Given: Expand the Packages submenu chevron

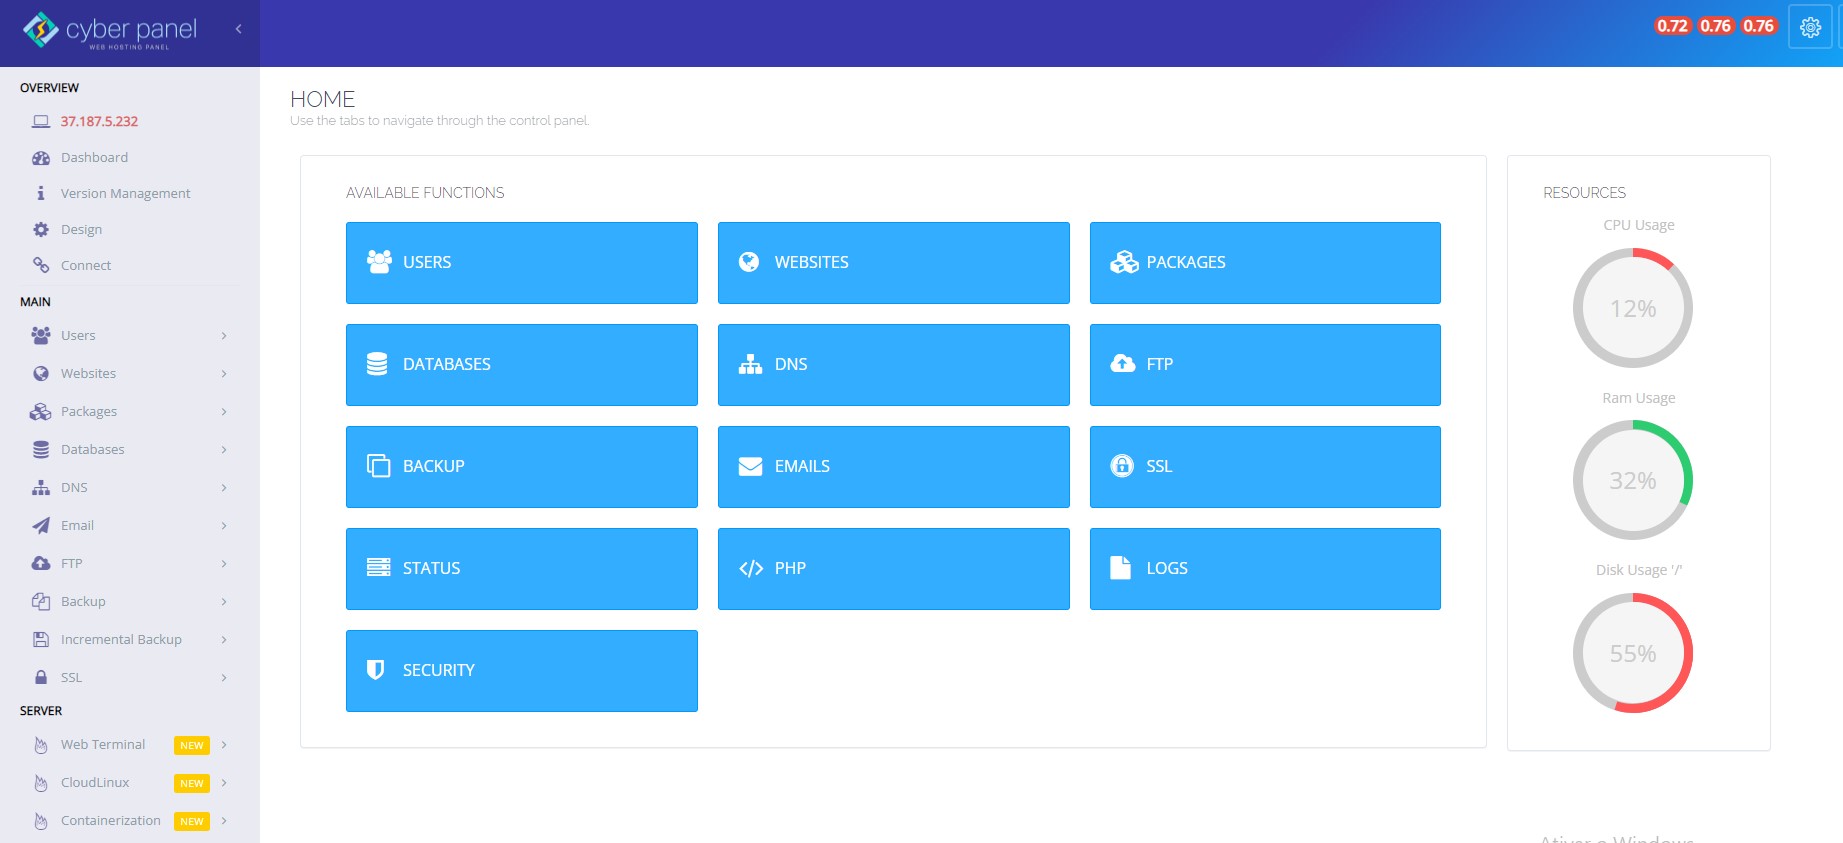Looking at the screenshot, I should pyautogui.click(x=224, y=412).
